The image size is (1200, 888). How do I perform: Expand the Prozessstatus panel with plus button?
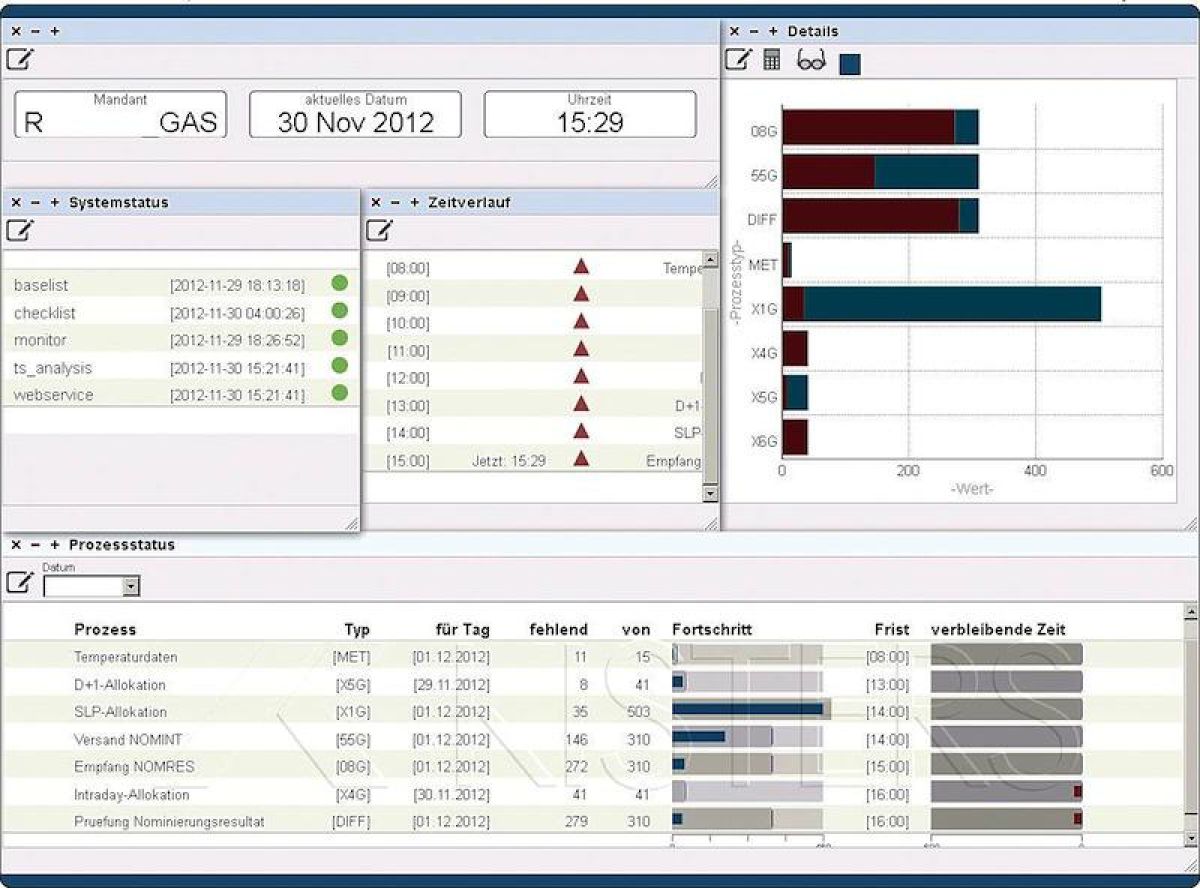pos(54,545)
